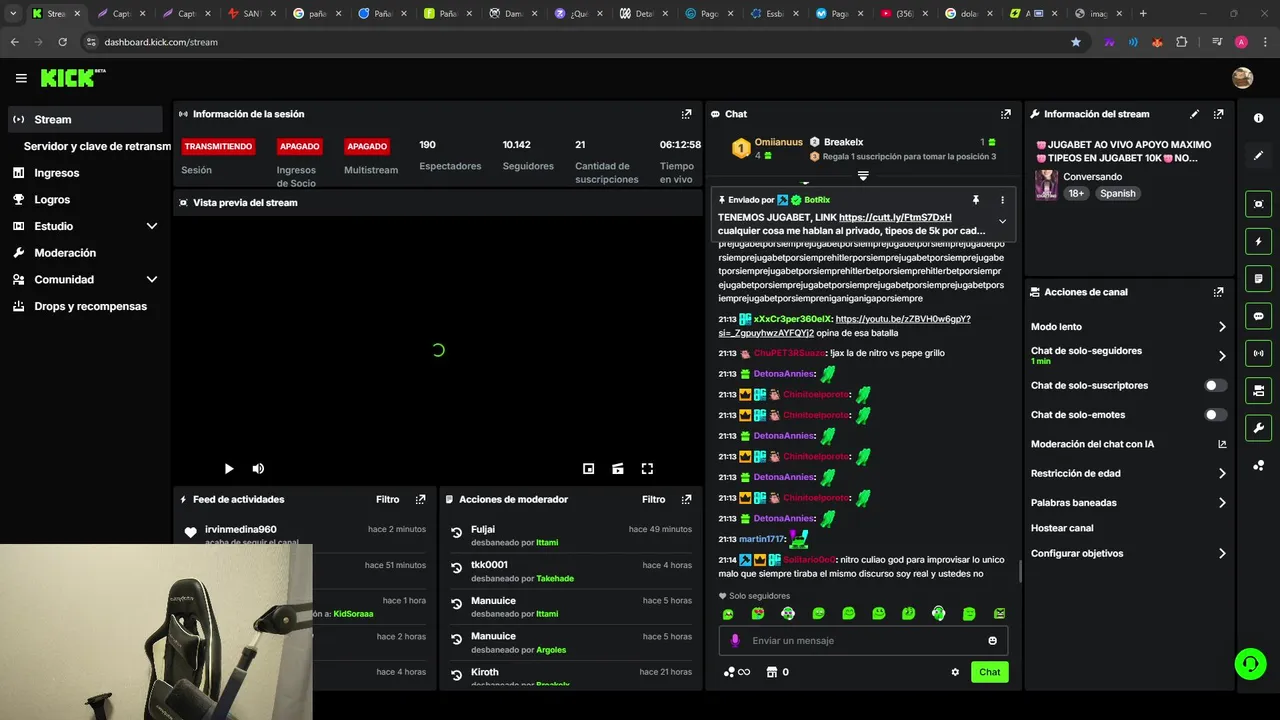Pop out the Acciones de moderador panel
The image size is (1280, 720).
coord(686,499)
